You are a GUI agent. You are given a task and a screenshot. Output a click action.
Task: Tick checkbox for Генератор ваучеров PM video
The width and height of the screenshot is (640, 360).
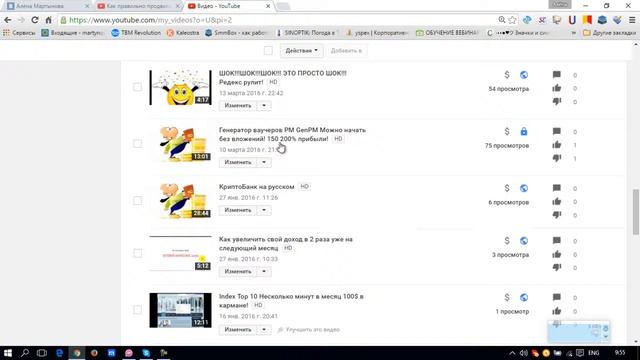[138, 144]
